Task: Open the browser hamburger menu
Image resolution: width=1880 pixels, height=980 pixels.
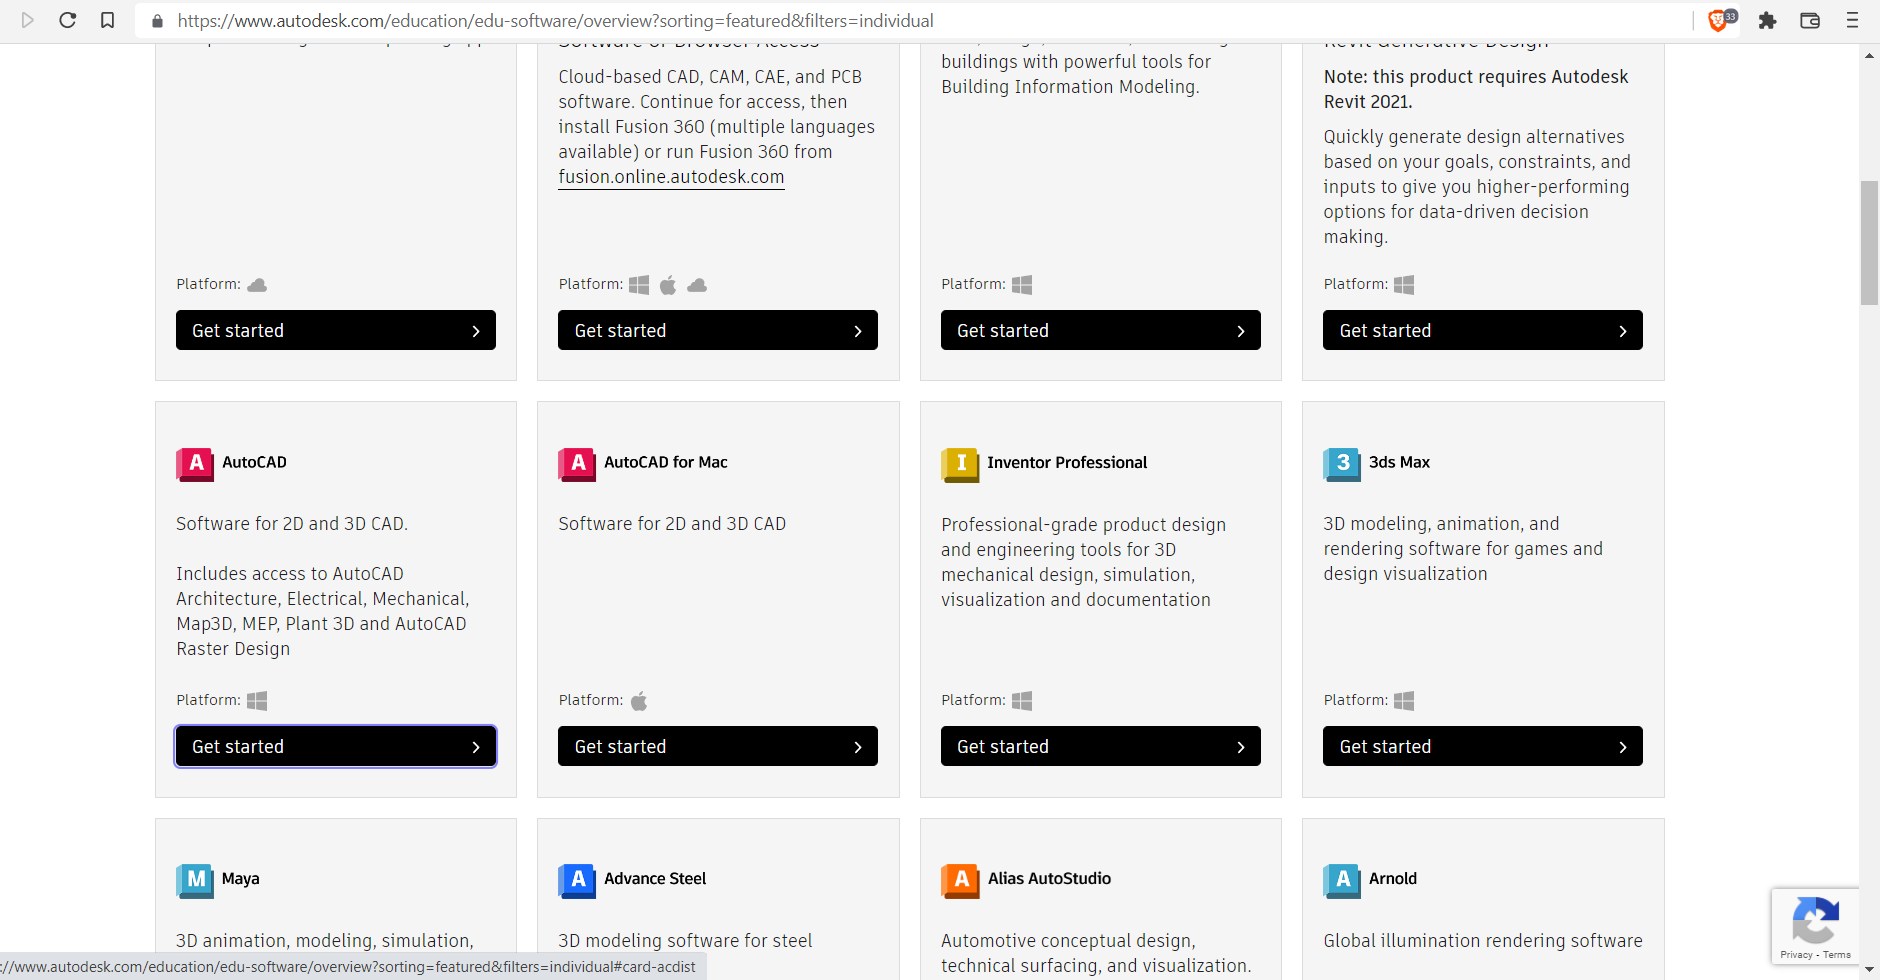Action: coord(1852,20)
